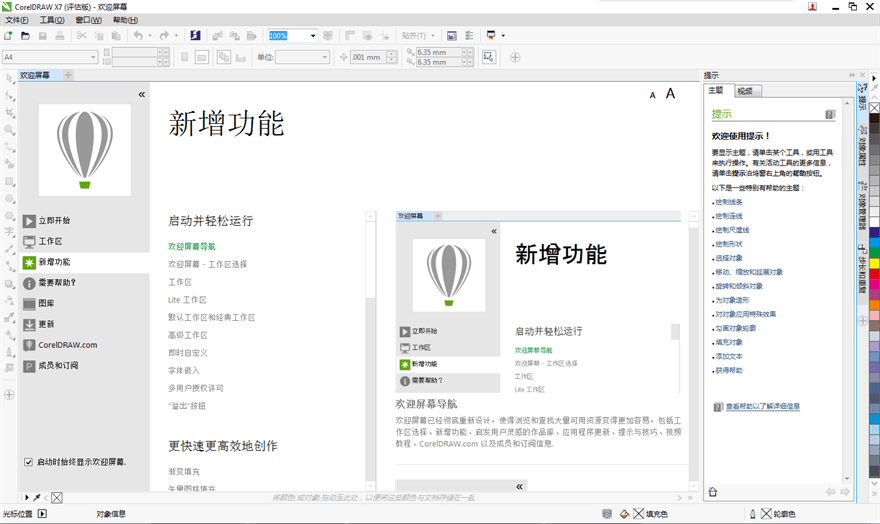Select the Zoom magnifier tool
The height and width of the screenshot is (524, 880).
click(x=10, y=130)
